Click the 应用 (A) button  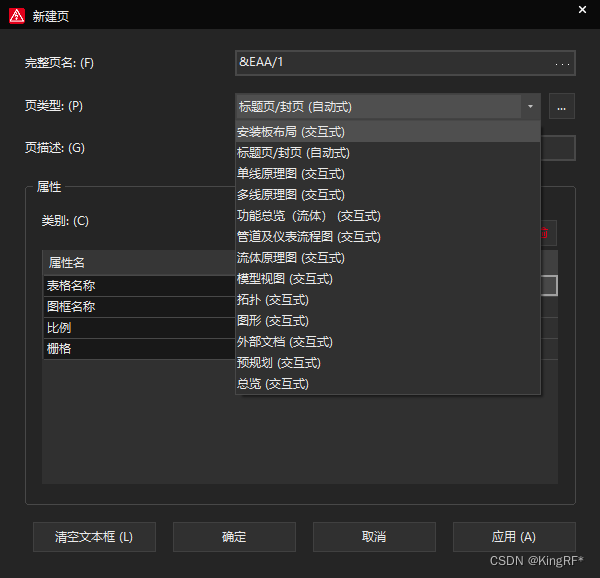[x=514, y=537]
